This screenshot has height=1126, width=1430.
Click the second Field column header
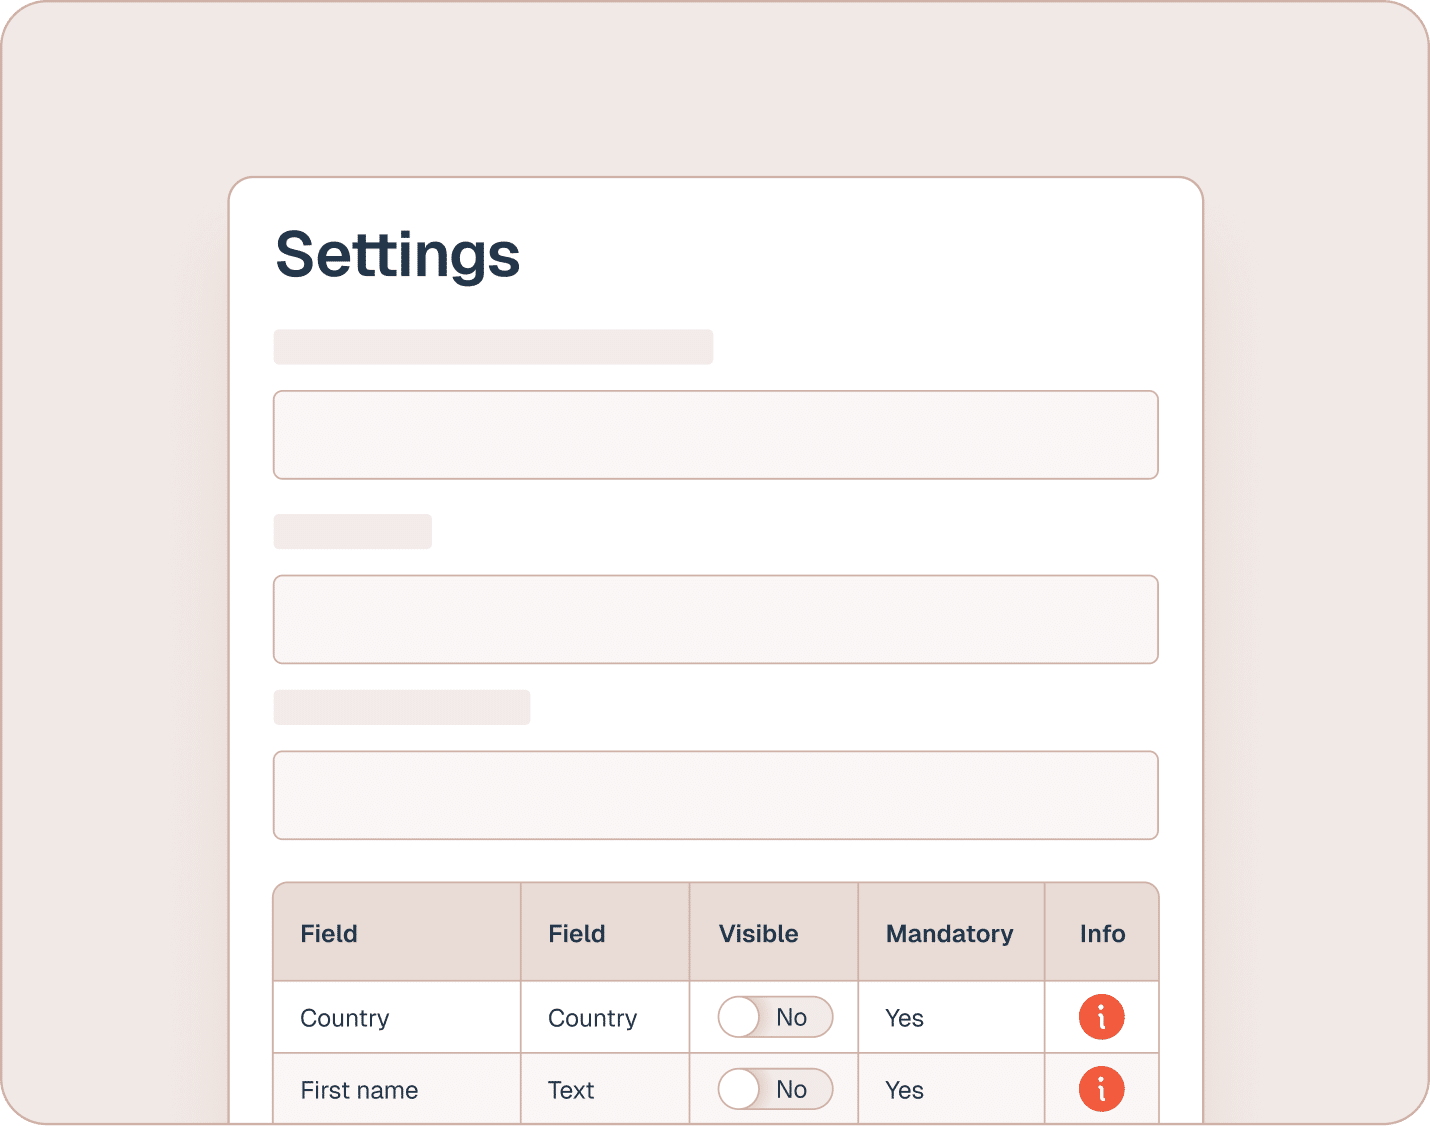click(x=576, y=933)
